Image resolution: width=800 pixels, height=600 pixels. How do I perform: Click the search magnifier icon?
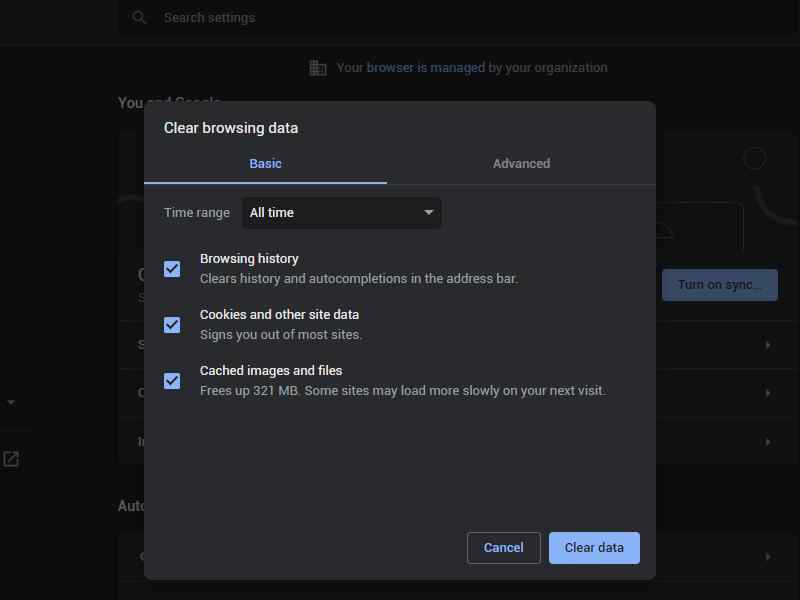pos(139,18)
